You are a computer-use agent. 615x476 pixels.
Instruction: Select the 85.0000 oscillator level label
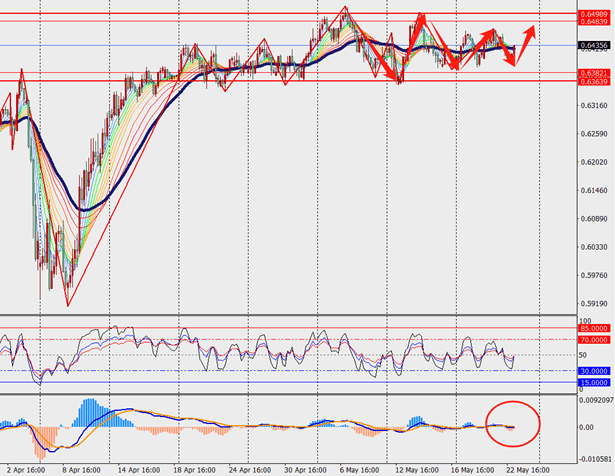pos(593,328)
